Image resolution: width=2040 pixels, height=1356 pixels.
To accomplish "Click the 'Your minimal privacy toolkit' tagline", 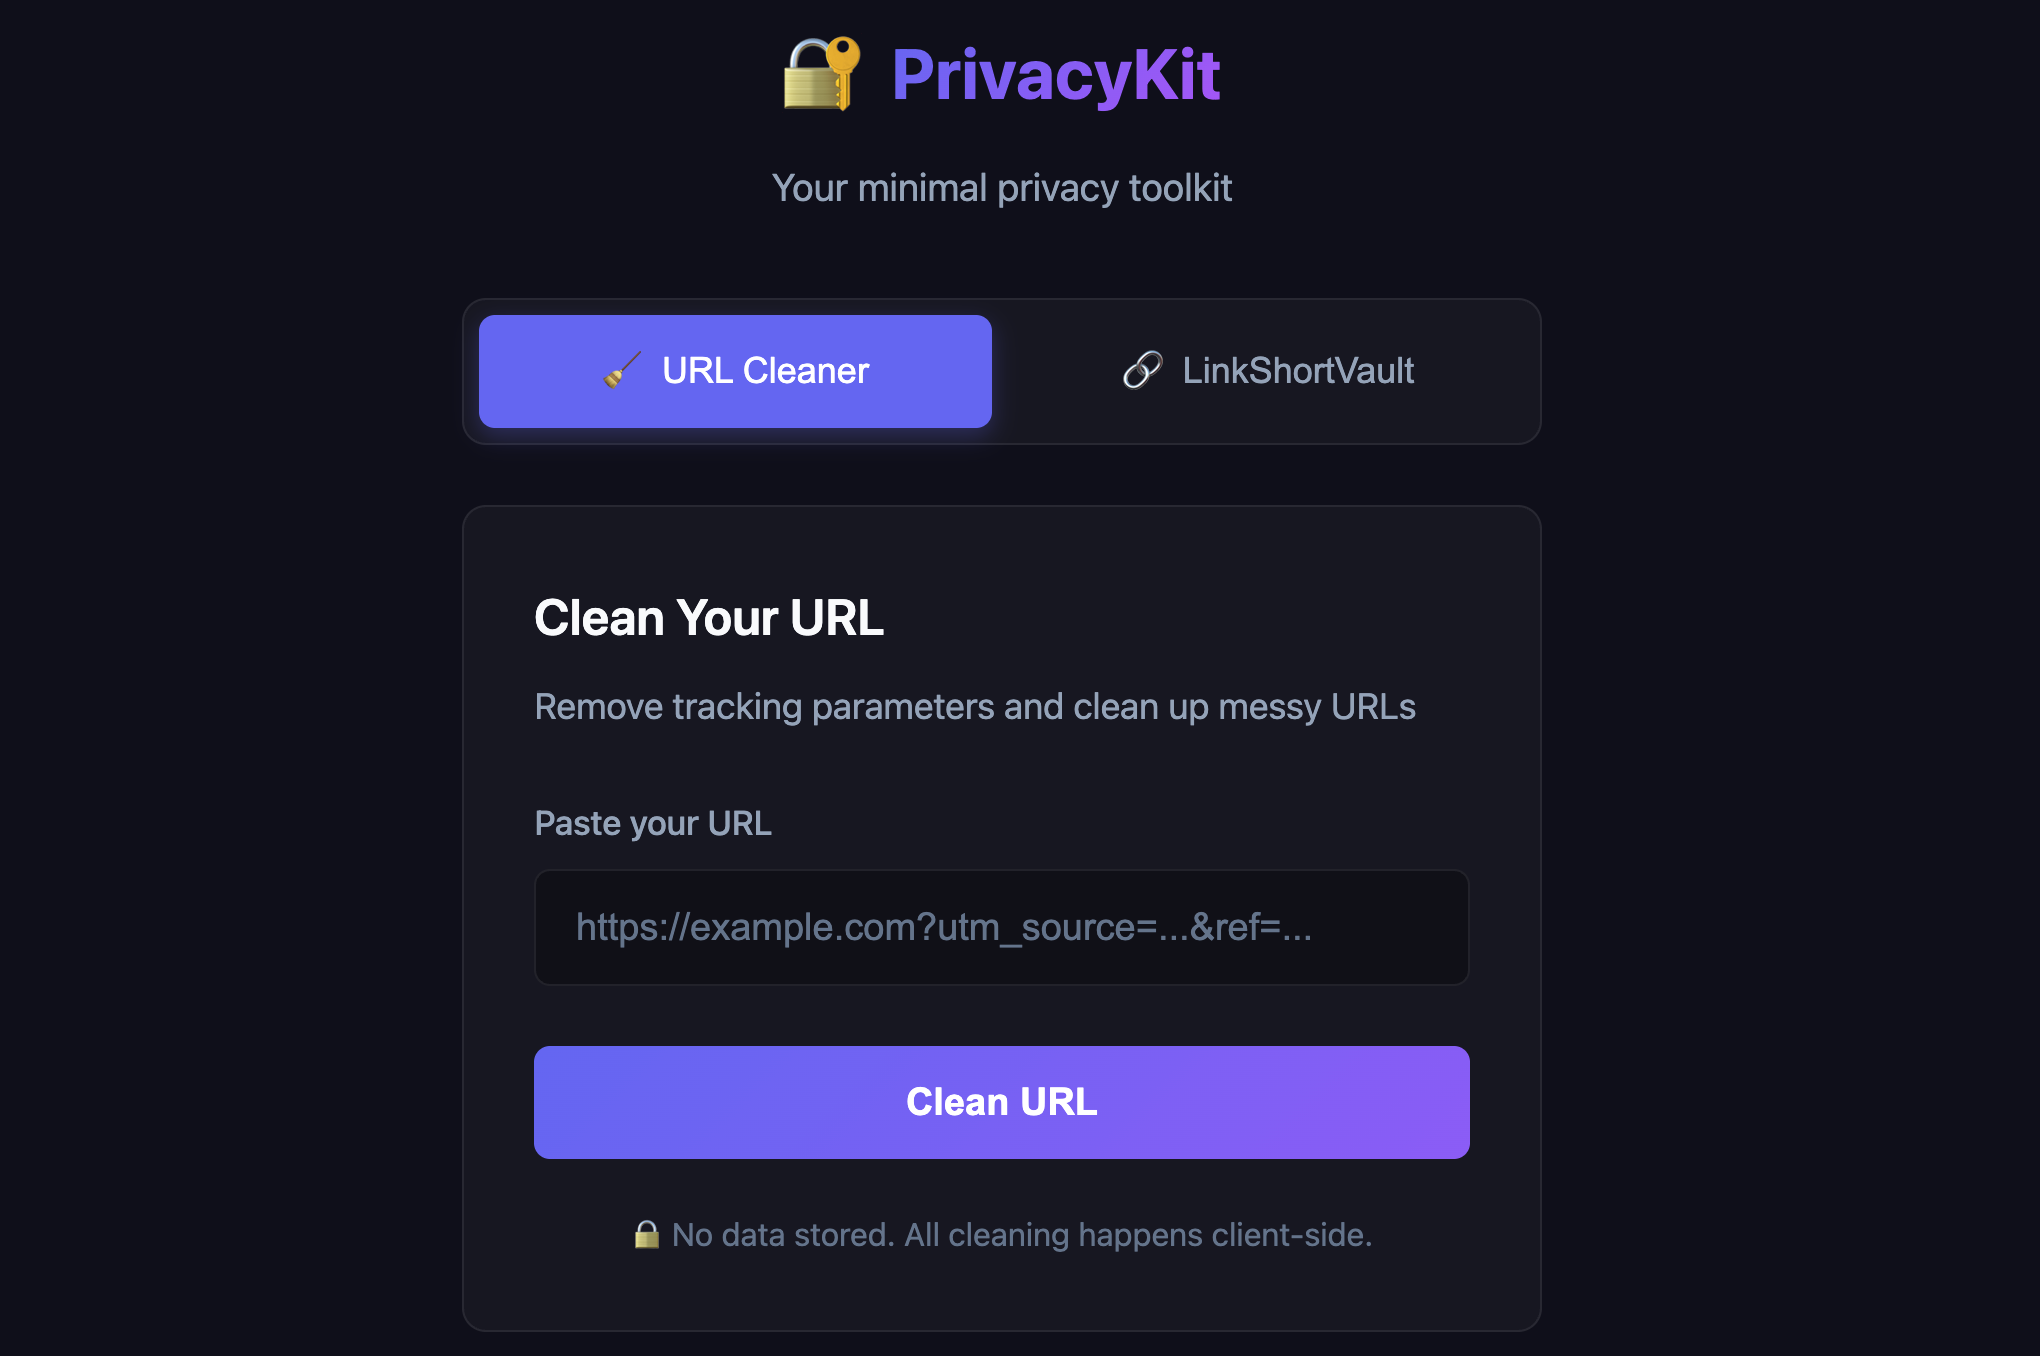I will [x=1001, y=188].
